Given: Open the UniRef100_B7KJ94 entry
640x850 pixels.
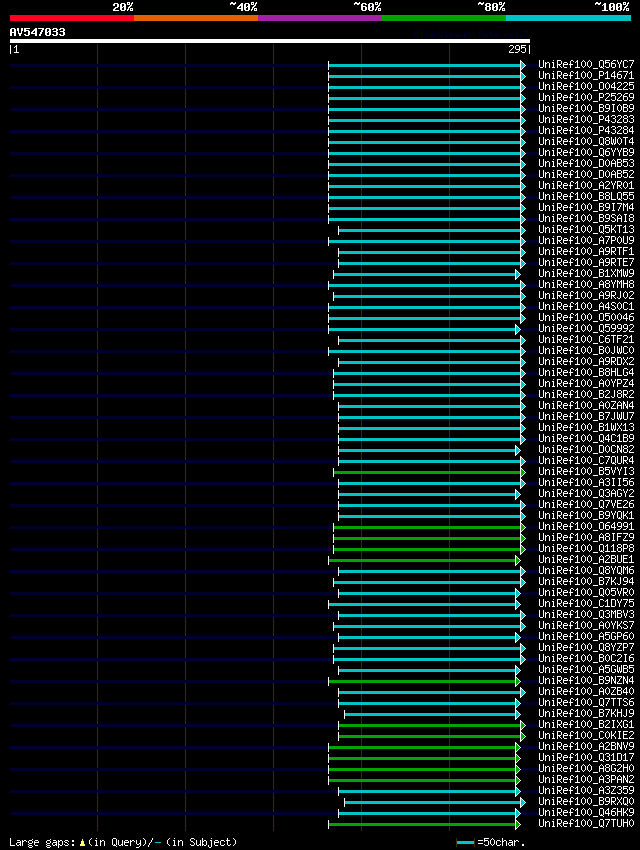Looking at the screenshot, I should point(586,581).
